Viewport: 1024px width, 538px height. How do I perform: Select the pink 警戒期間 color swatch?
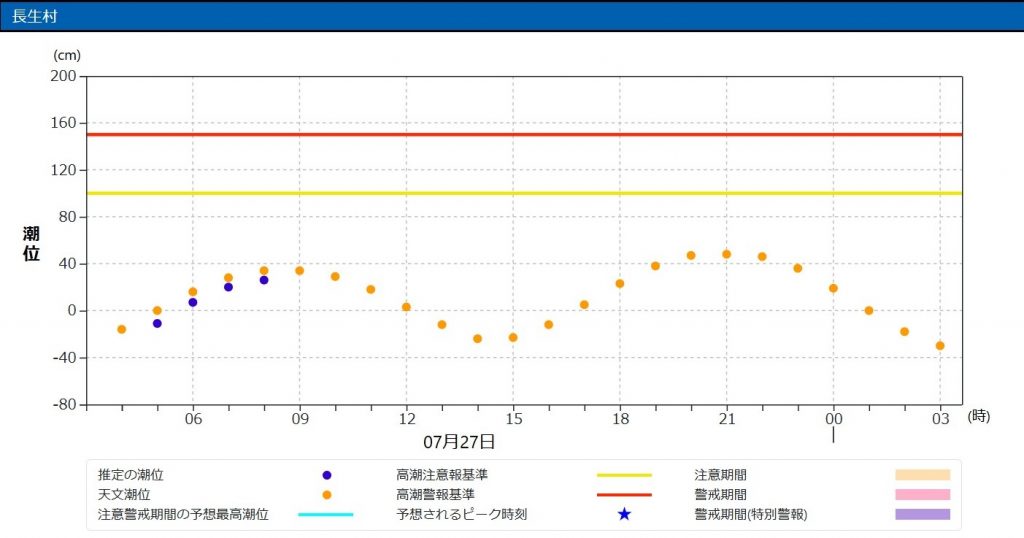point(922,494)
